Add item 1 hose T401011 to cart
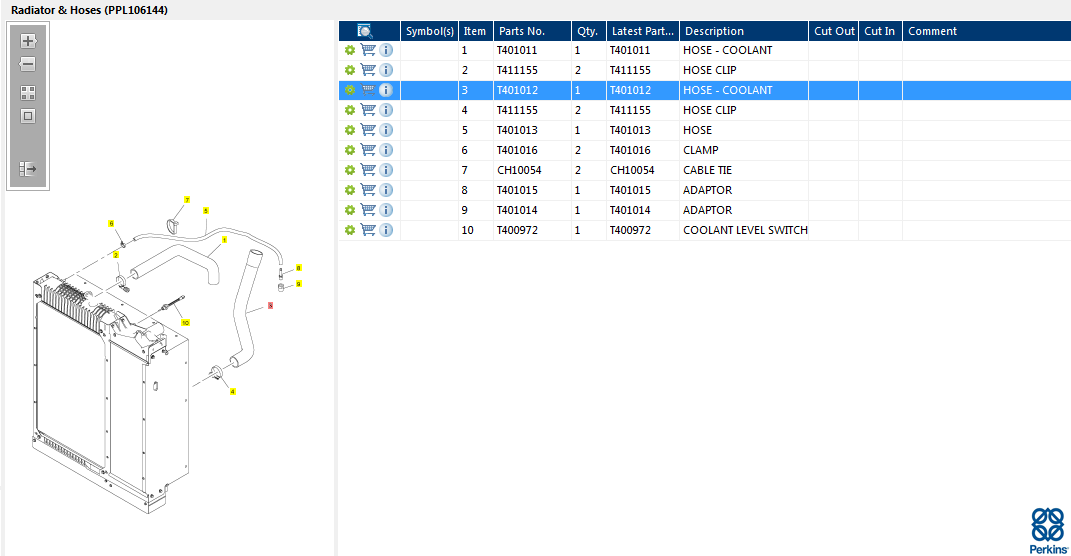The width and height of the screenshot is (1071, 556). (368, 50)
